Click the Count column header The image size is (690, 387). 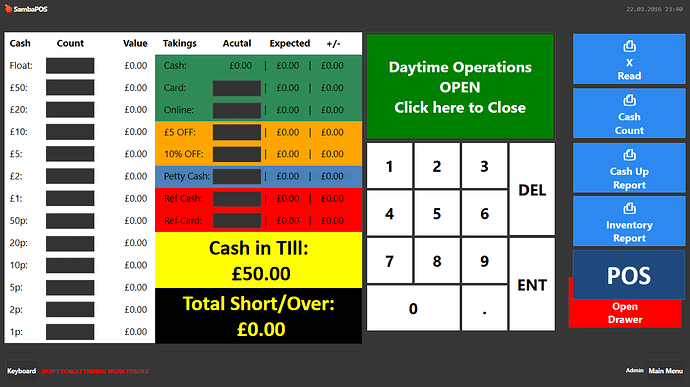click(x=70, y=43)
